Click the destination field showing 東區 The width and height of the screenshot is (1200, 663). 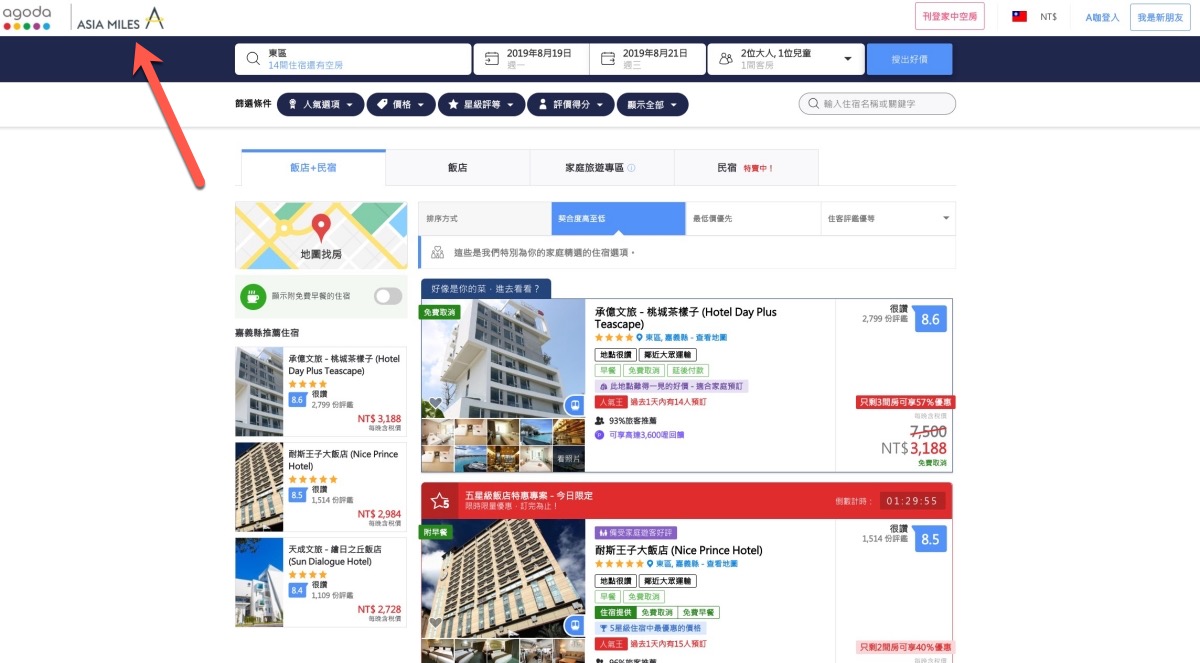353,59
